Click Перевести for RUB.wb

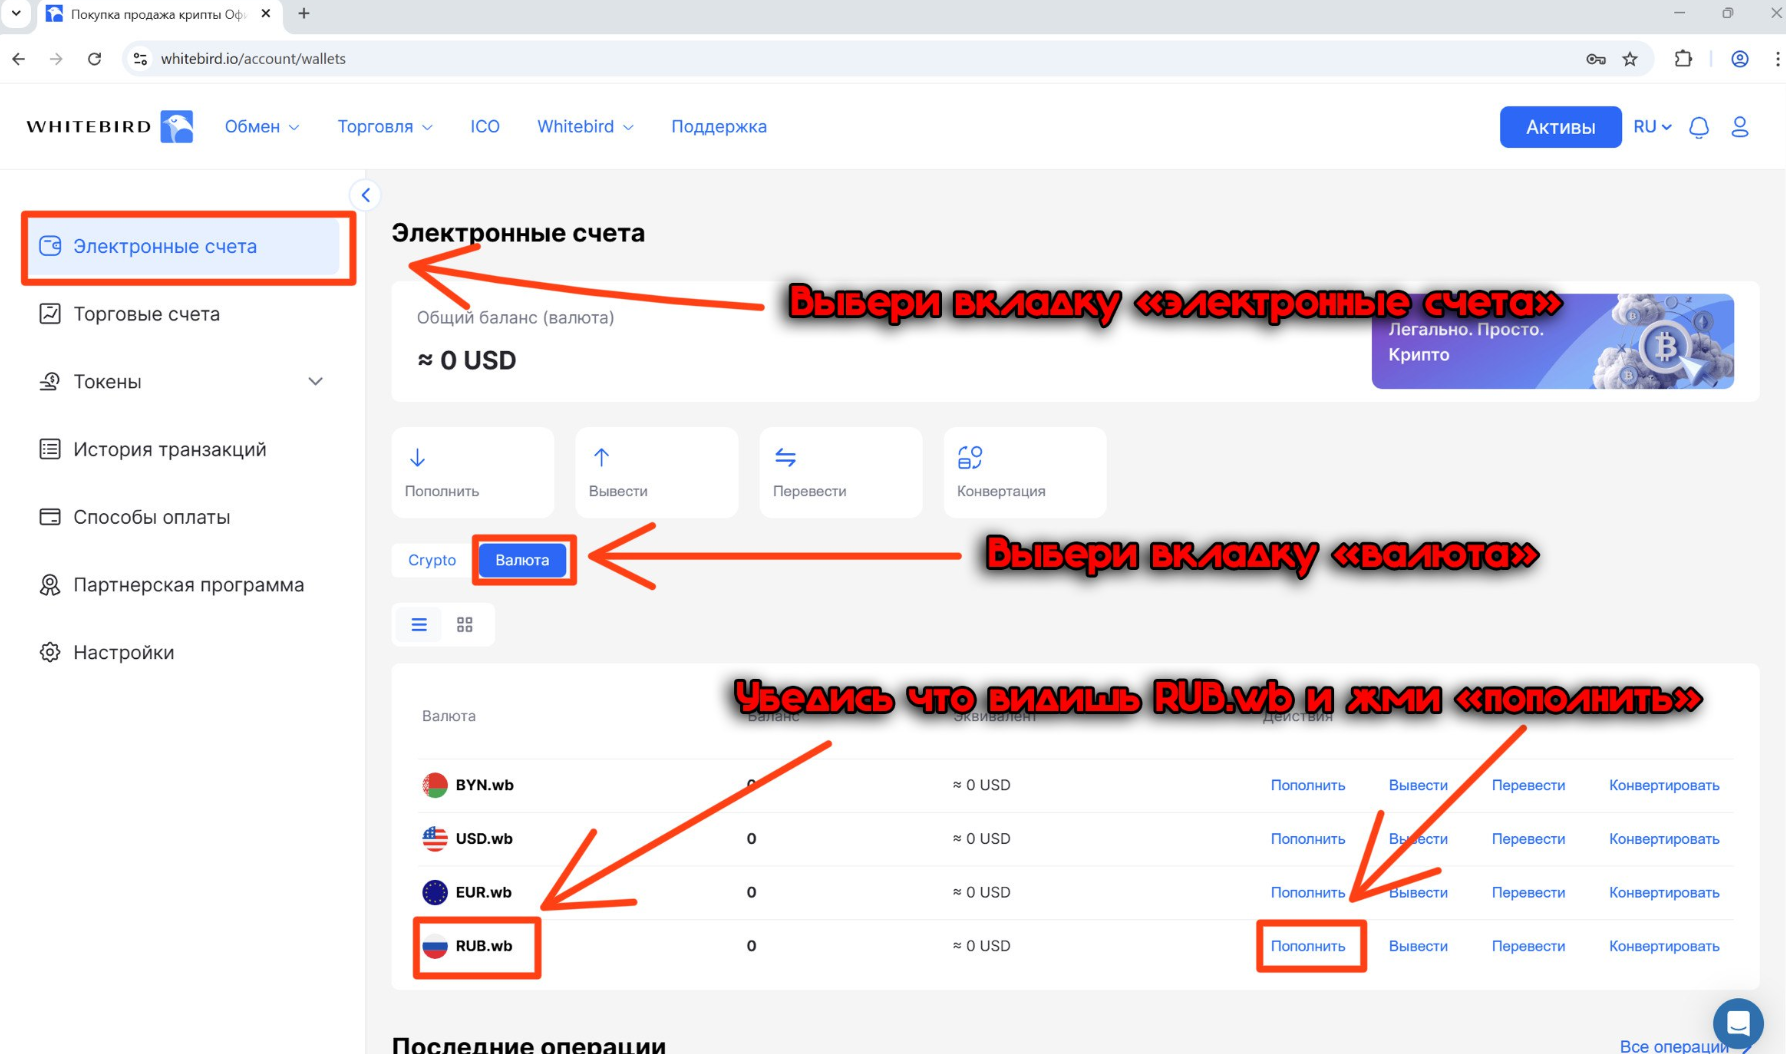click(1528, 946)
